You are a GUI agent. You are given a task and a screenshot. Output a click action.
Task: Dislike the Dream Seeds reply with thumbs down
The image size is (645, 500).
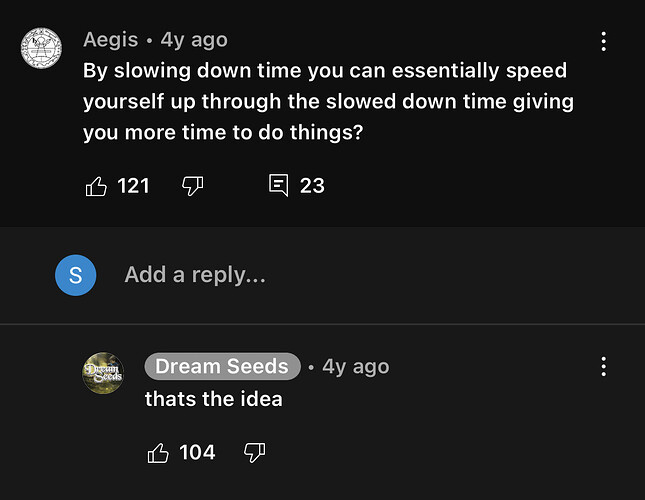(x=254, y=453)
